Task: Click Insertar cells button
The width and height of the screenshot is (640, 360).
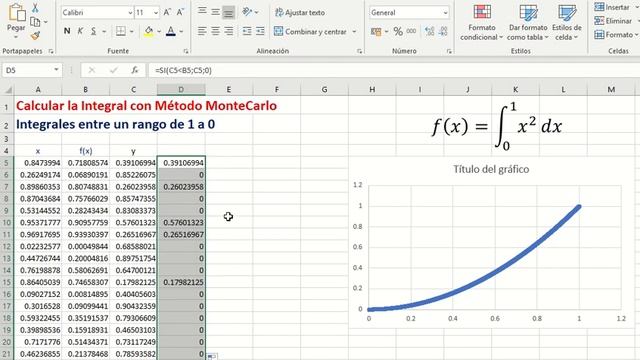Action: 612,7
